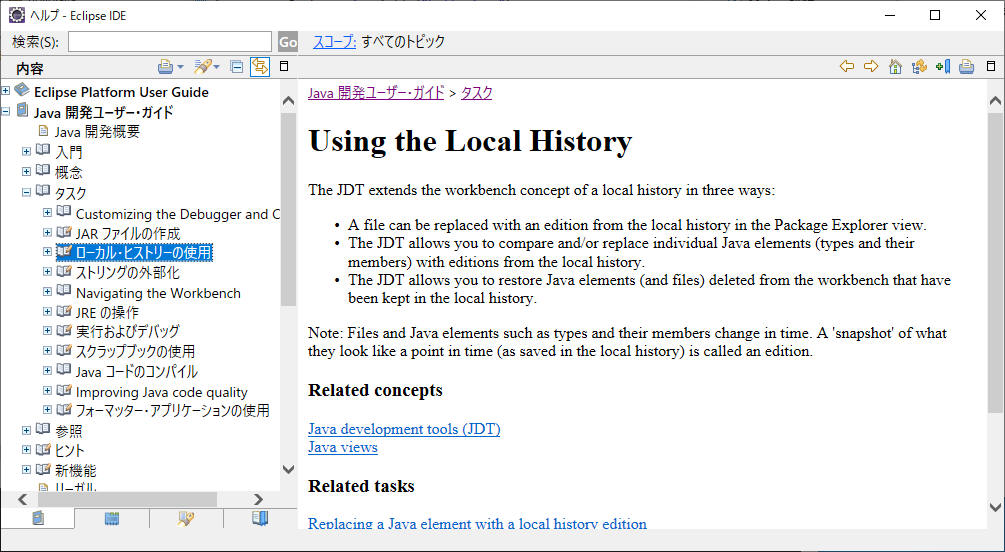Click into the 検索 search input field
This screenshot has width=1005, height=552.
pyautogui.click(x=169, y=42)
